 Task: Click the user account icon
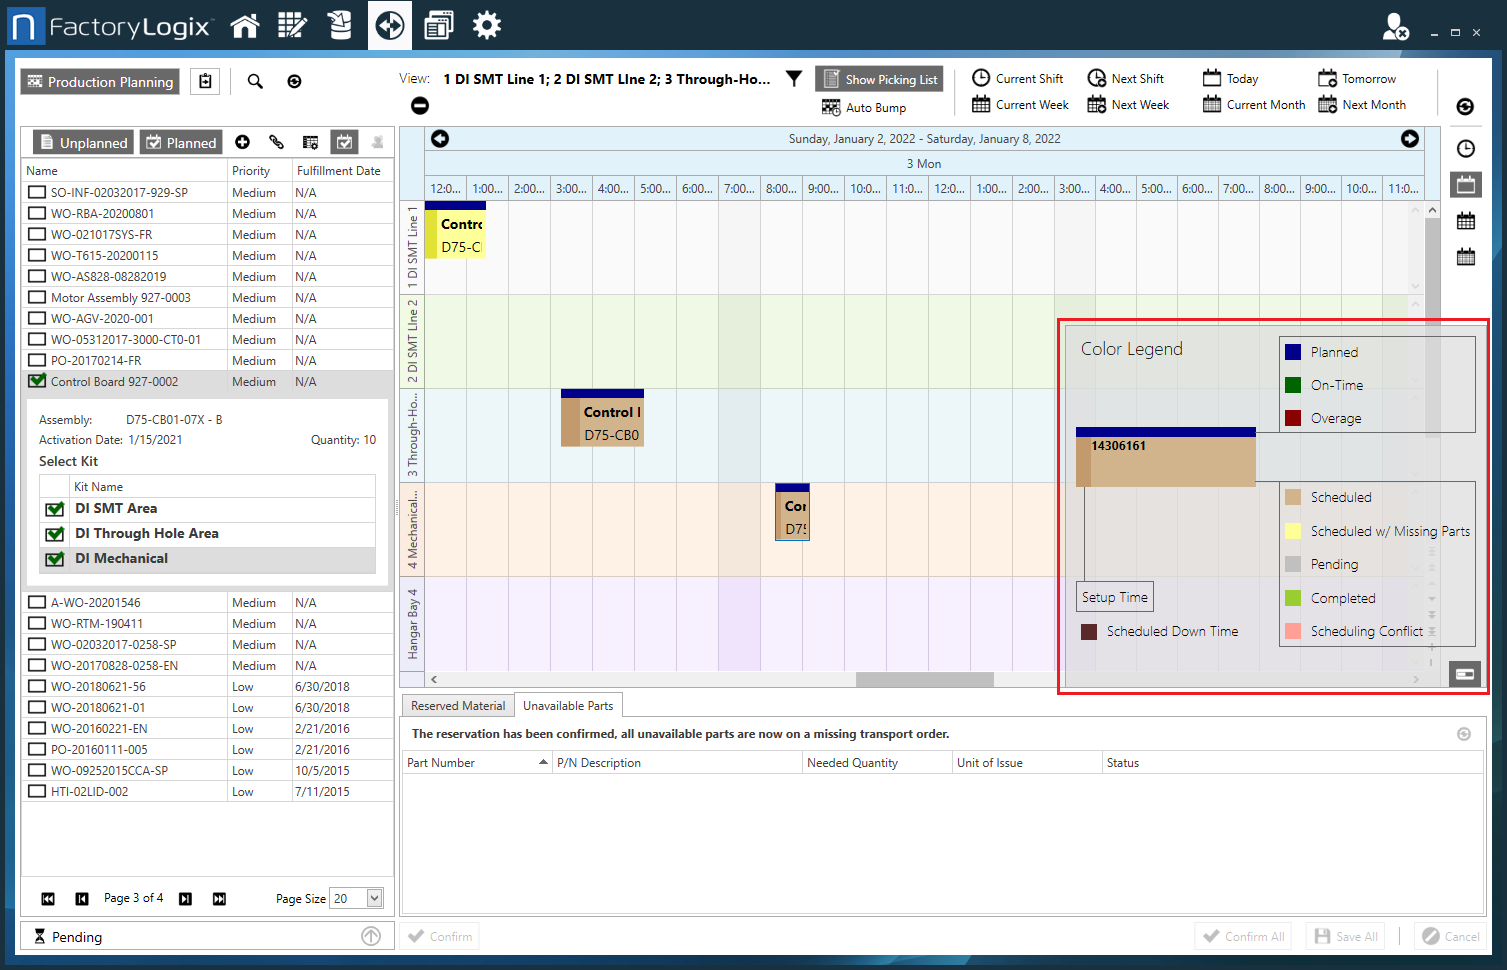click(x=1394, y=27)
